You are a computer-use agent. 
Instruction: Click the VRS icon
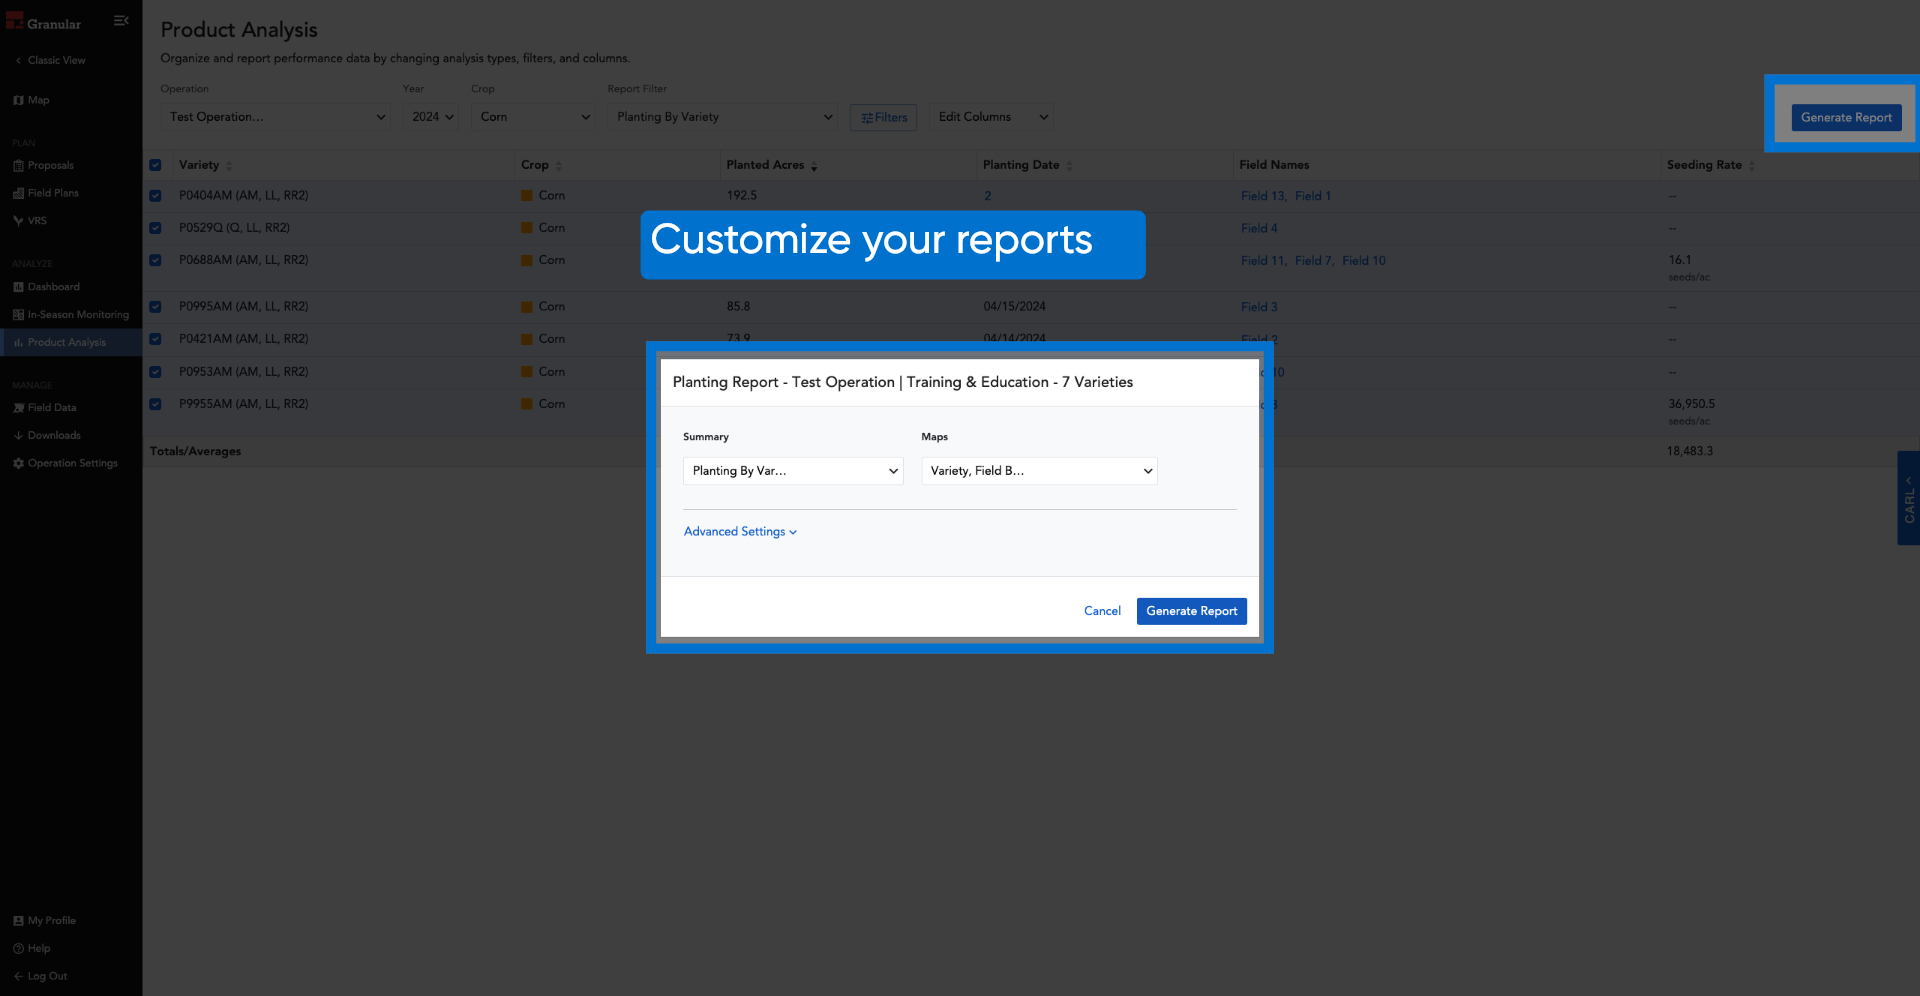point(18,221)
